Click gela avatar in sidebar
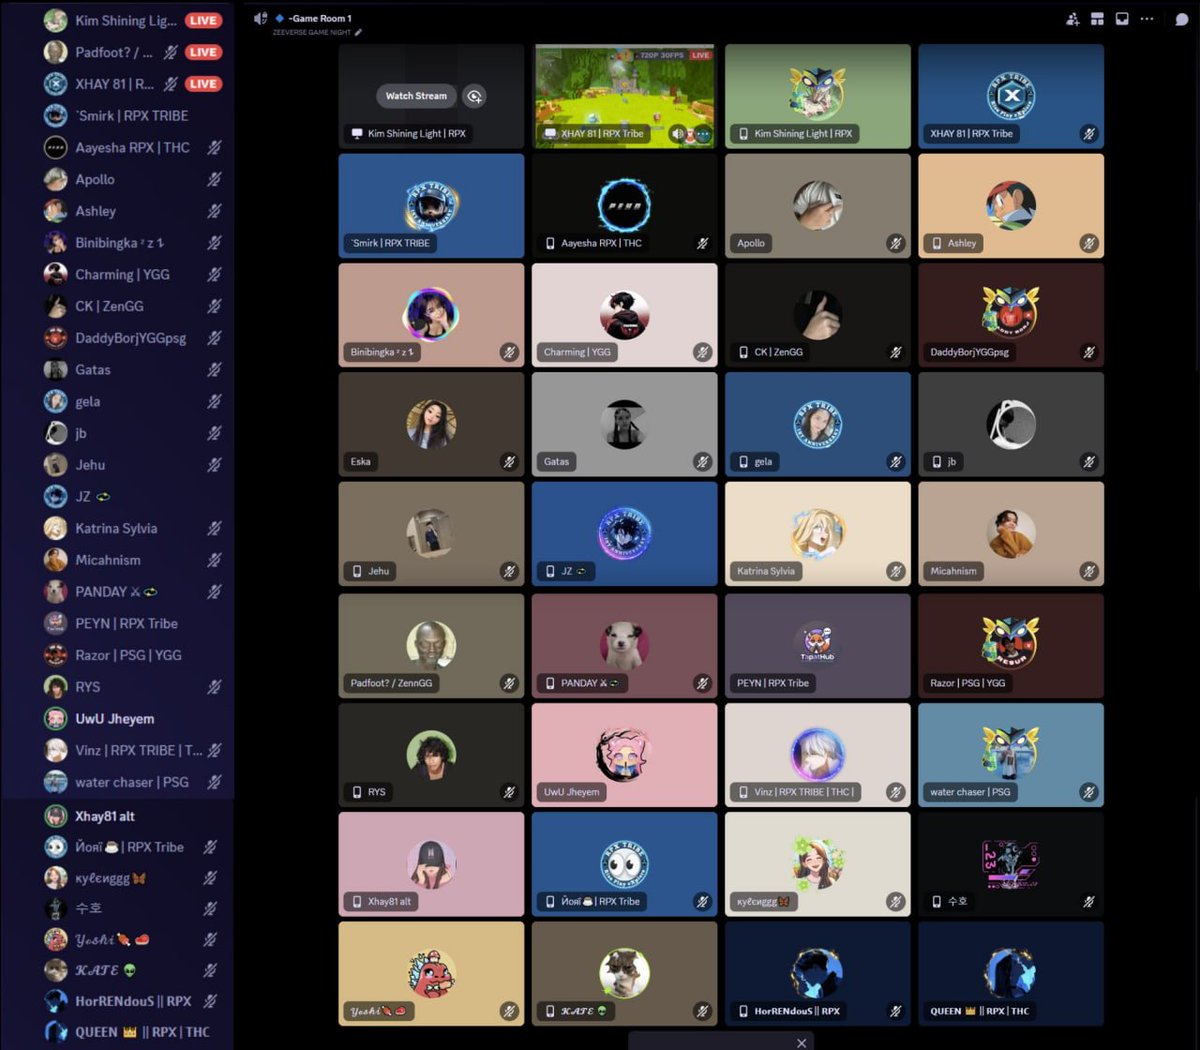The width and height of the screenshot is (1200, 1050). tap(56, 401)
